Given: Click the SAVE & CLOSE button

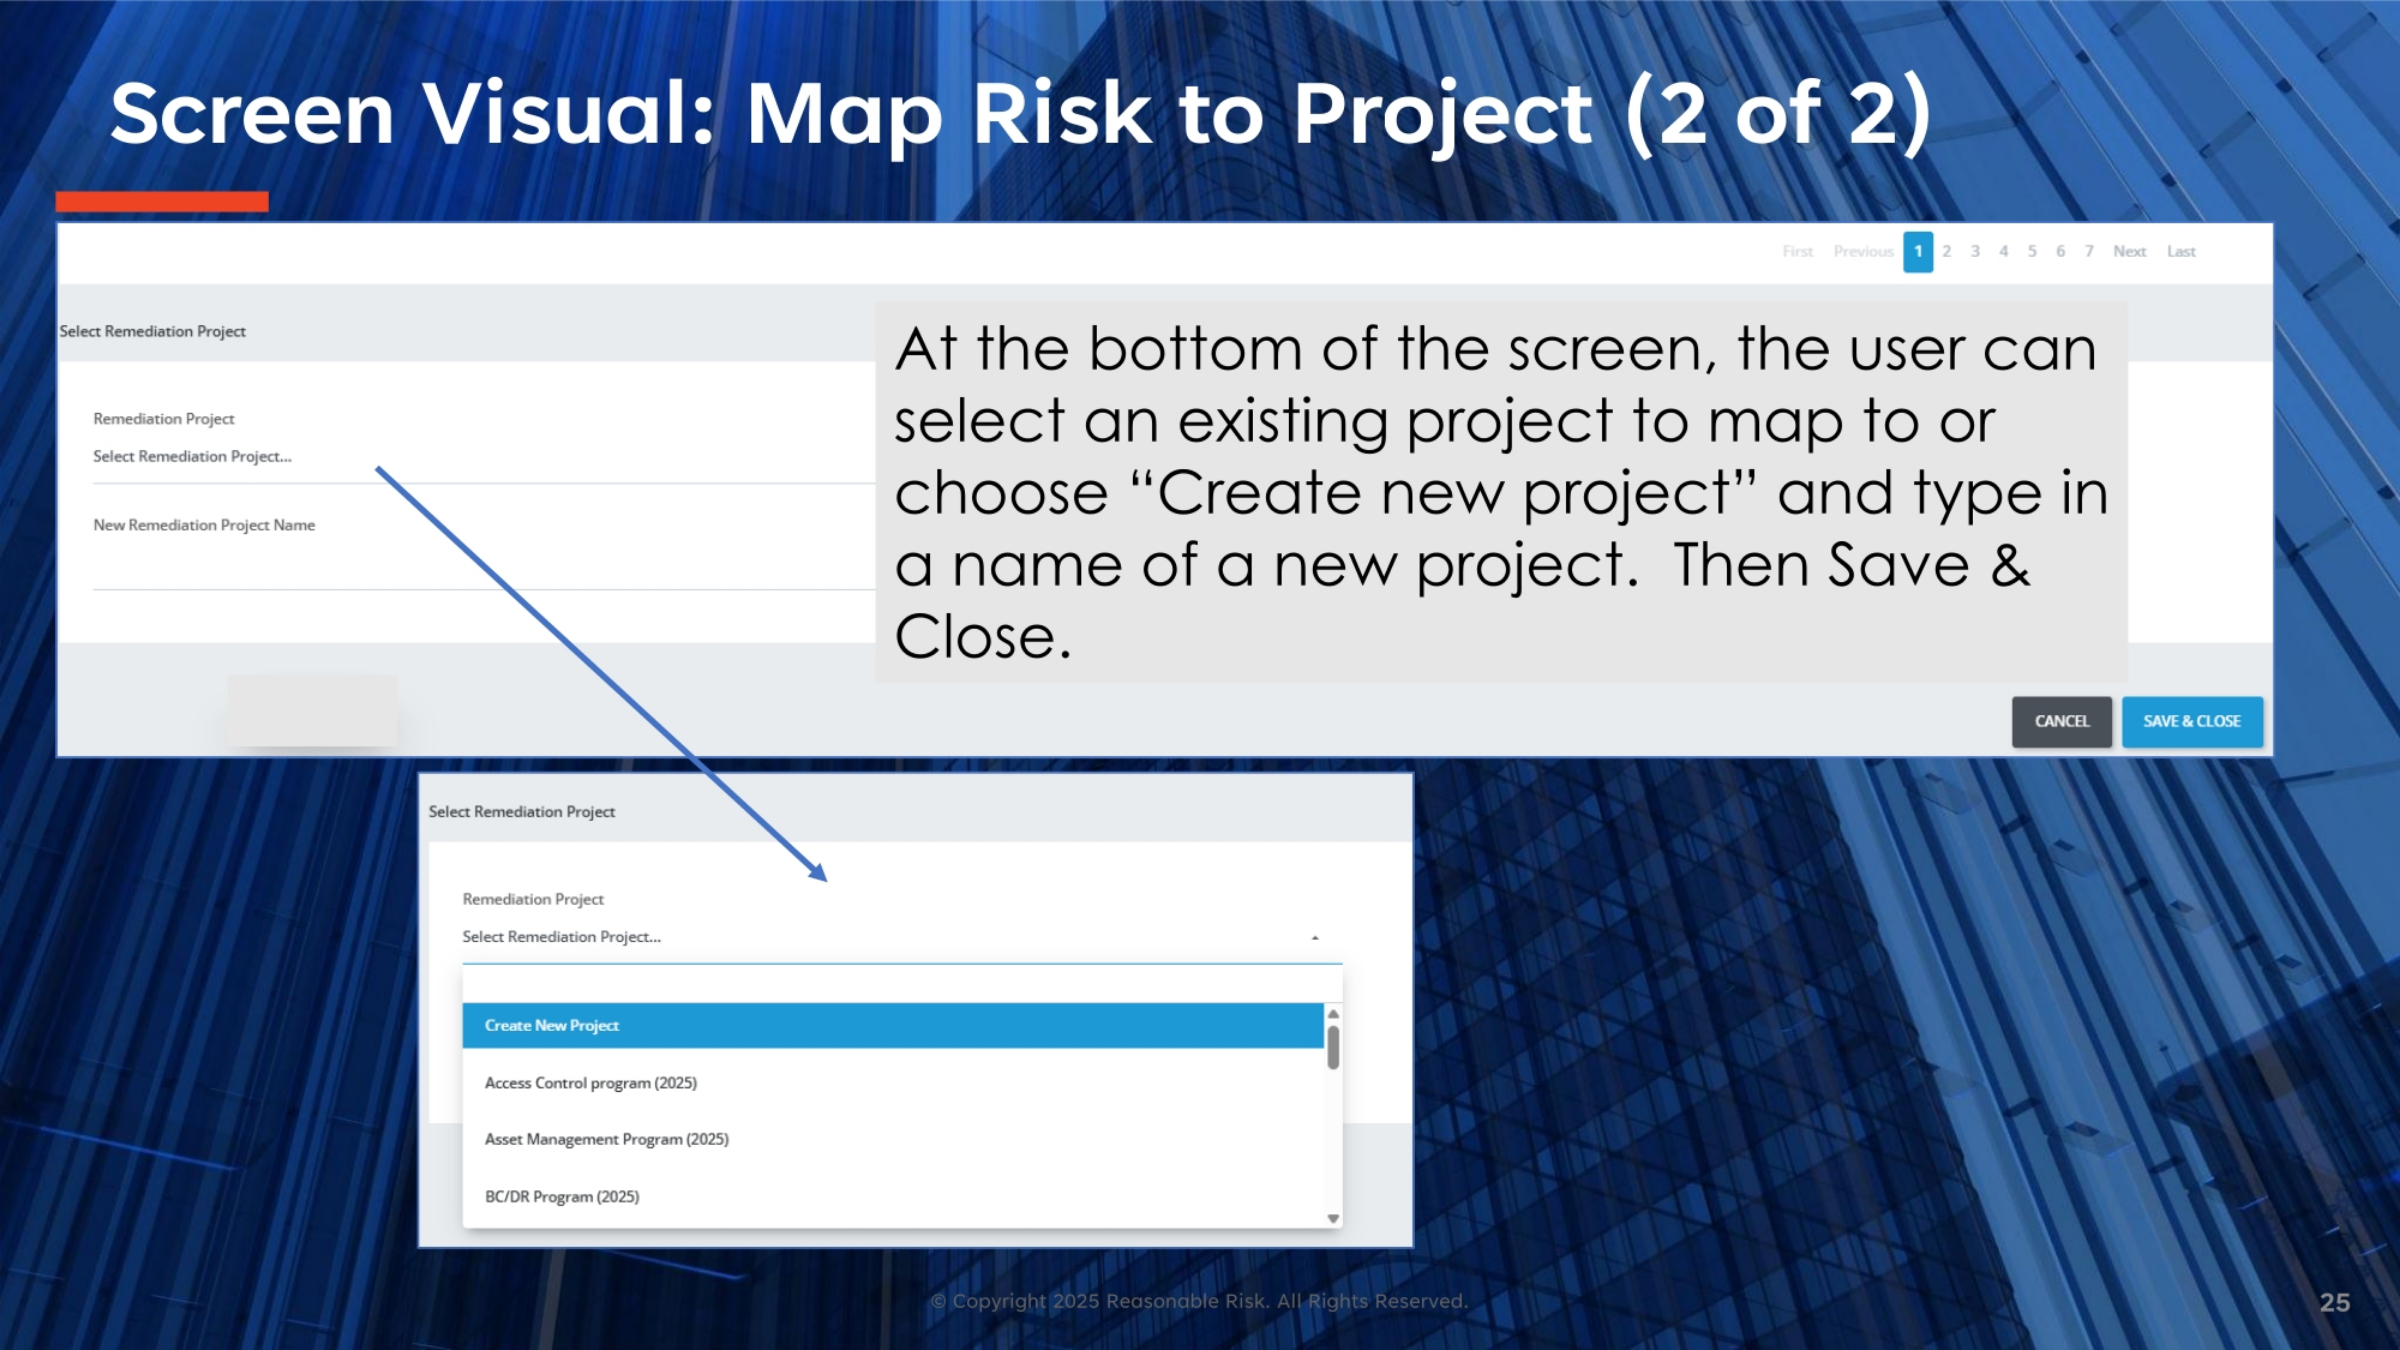Looking at the screenshot, I should pos(2192,721).
